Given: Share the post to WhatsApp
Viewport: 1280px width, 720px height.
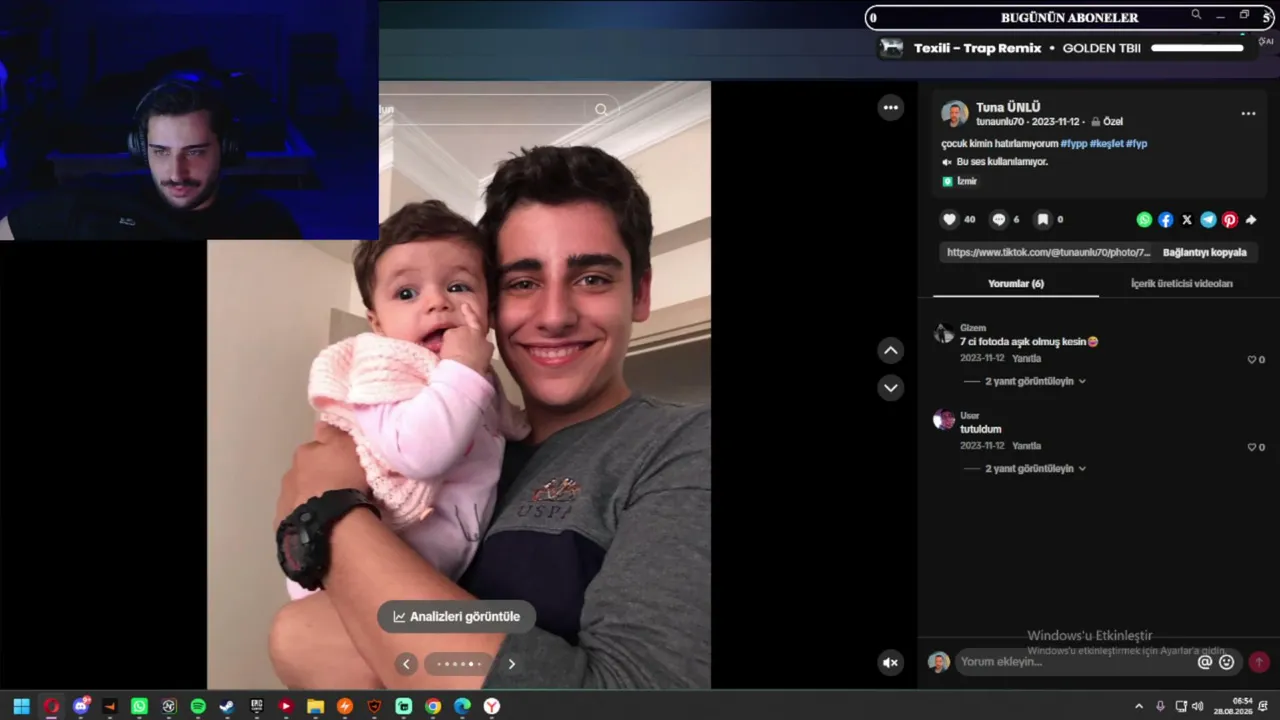Looking at the screenshot, I should point(1144,220).
